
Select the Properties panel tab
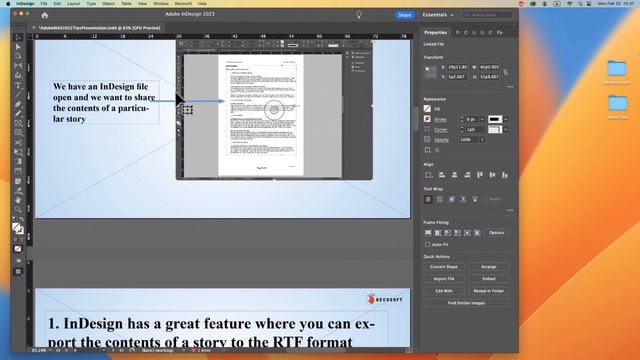tap(436, 32)
